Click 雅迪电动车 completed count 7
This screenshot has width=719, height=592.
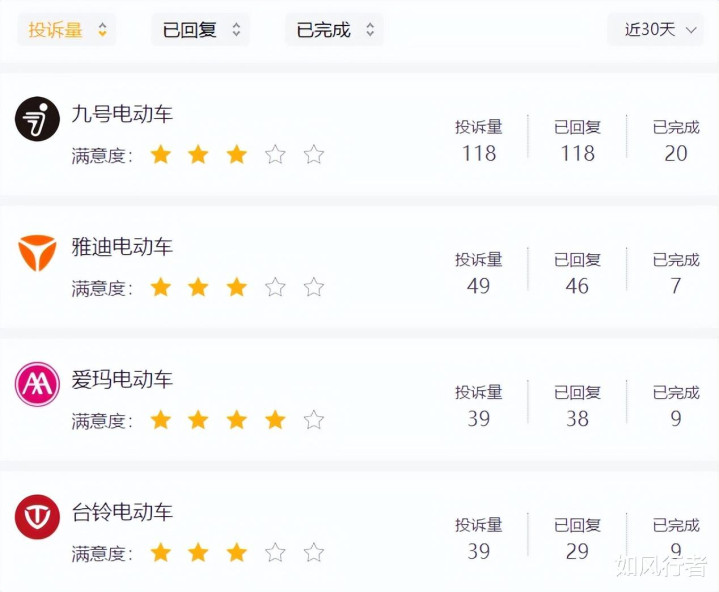tap(675, 286)
